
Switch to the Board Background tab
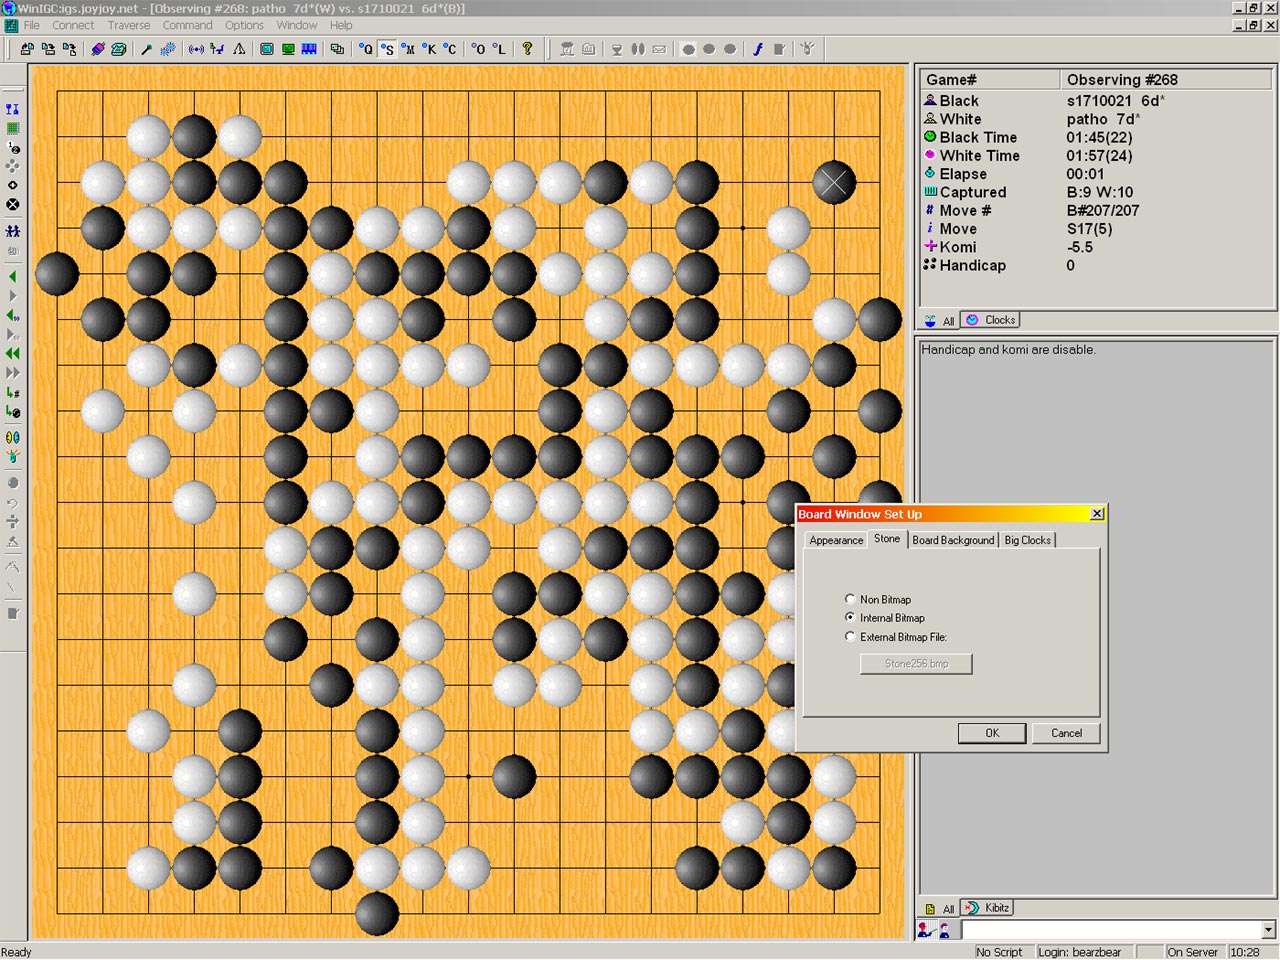click(x=953, y=540)
